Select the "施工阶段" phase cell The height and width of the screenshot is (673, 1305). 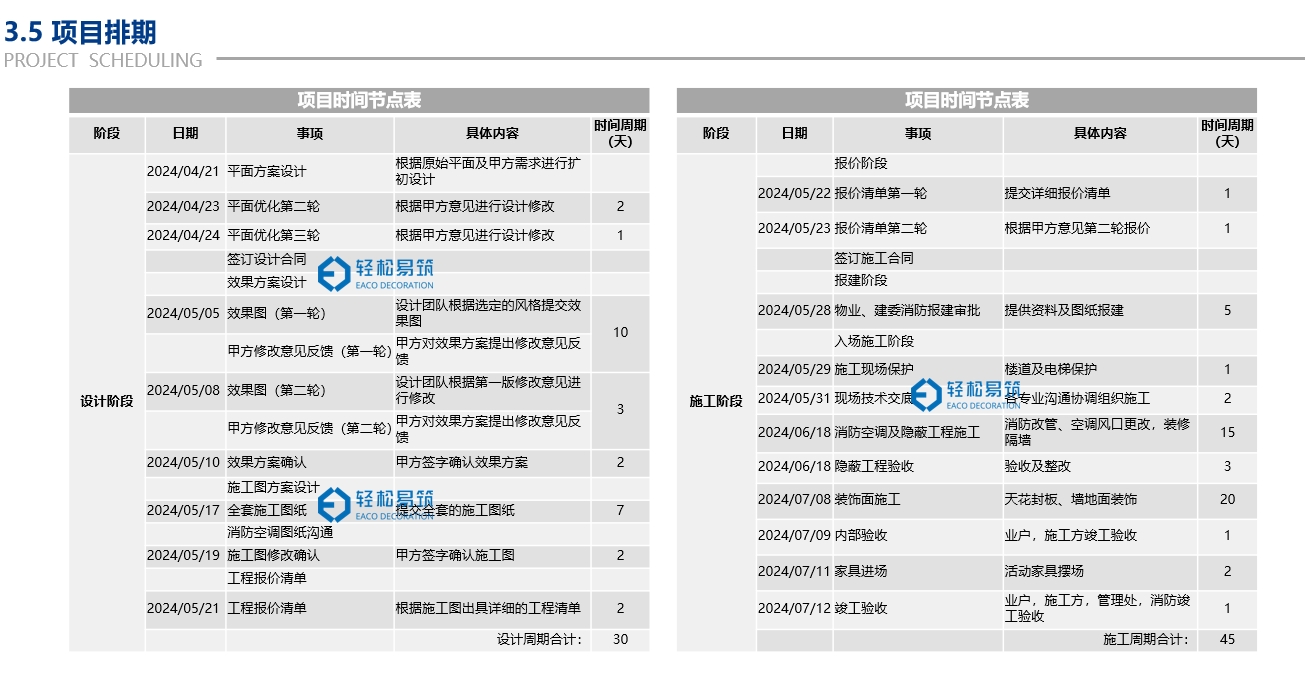[716, 402]
